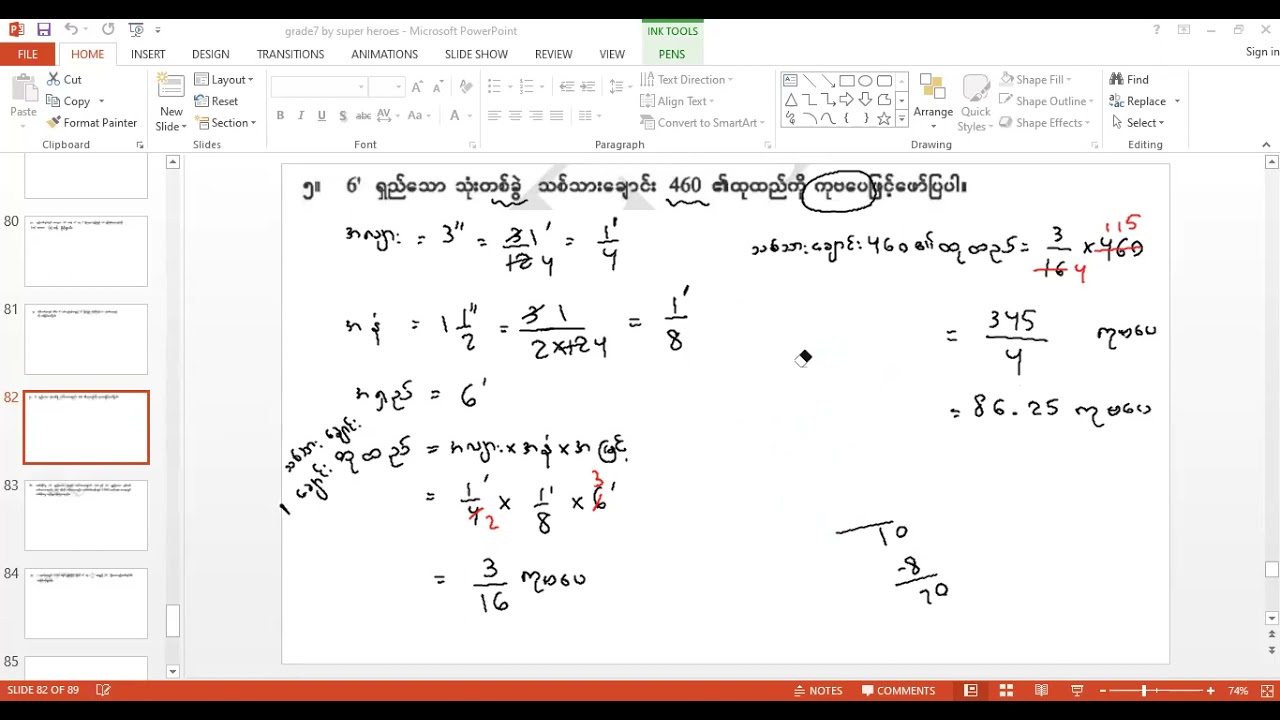Click the zoom out minus button
The image size is (1280, 720).
(x=1103, y=691)
